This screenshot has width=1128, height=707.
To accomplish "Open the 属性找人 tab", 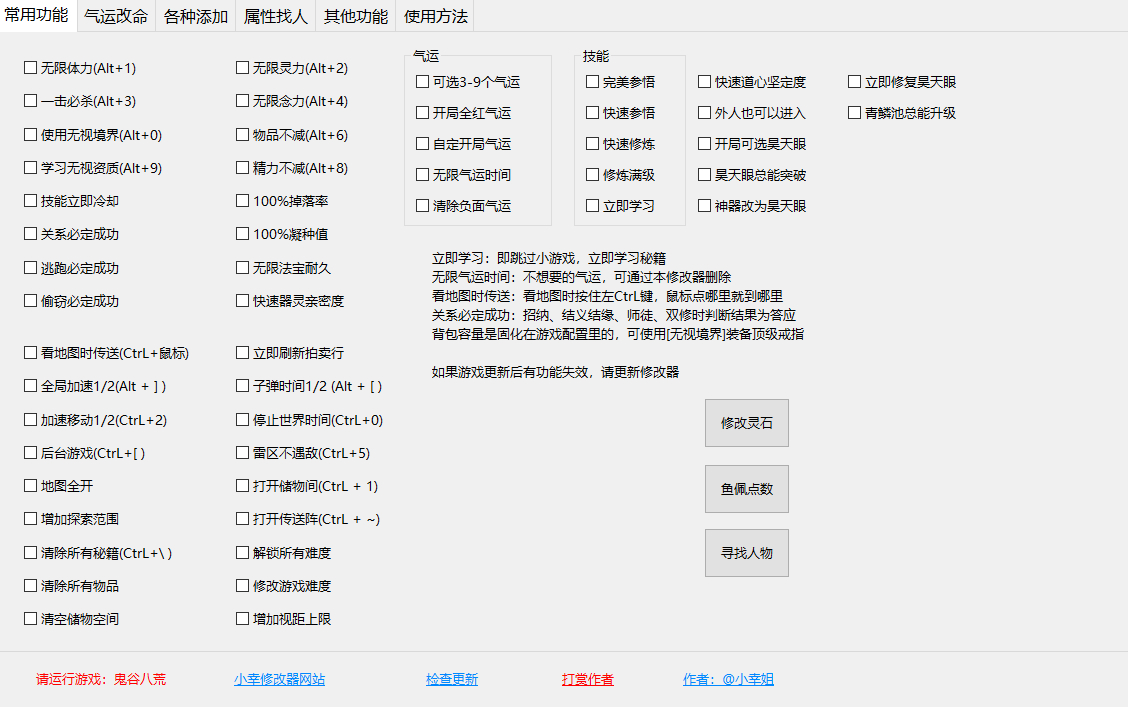I will click(x=275, y=16).
